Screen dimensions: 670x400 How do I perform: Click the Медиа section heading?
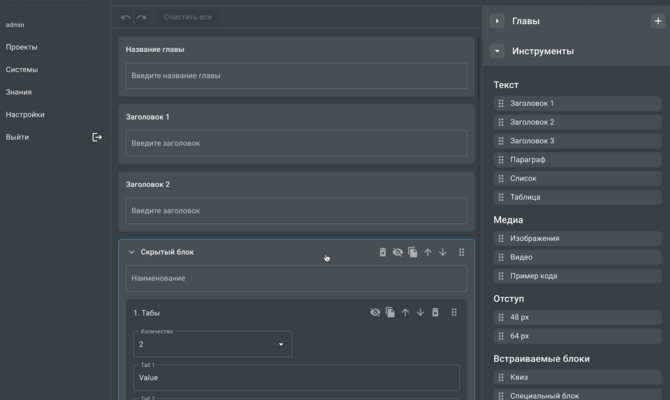508,220
